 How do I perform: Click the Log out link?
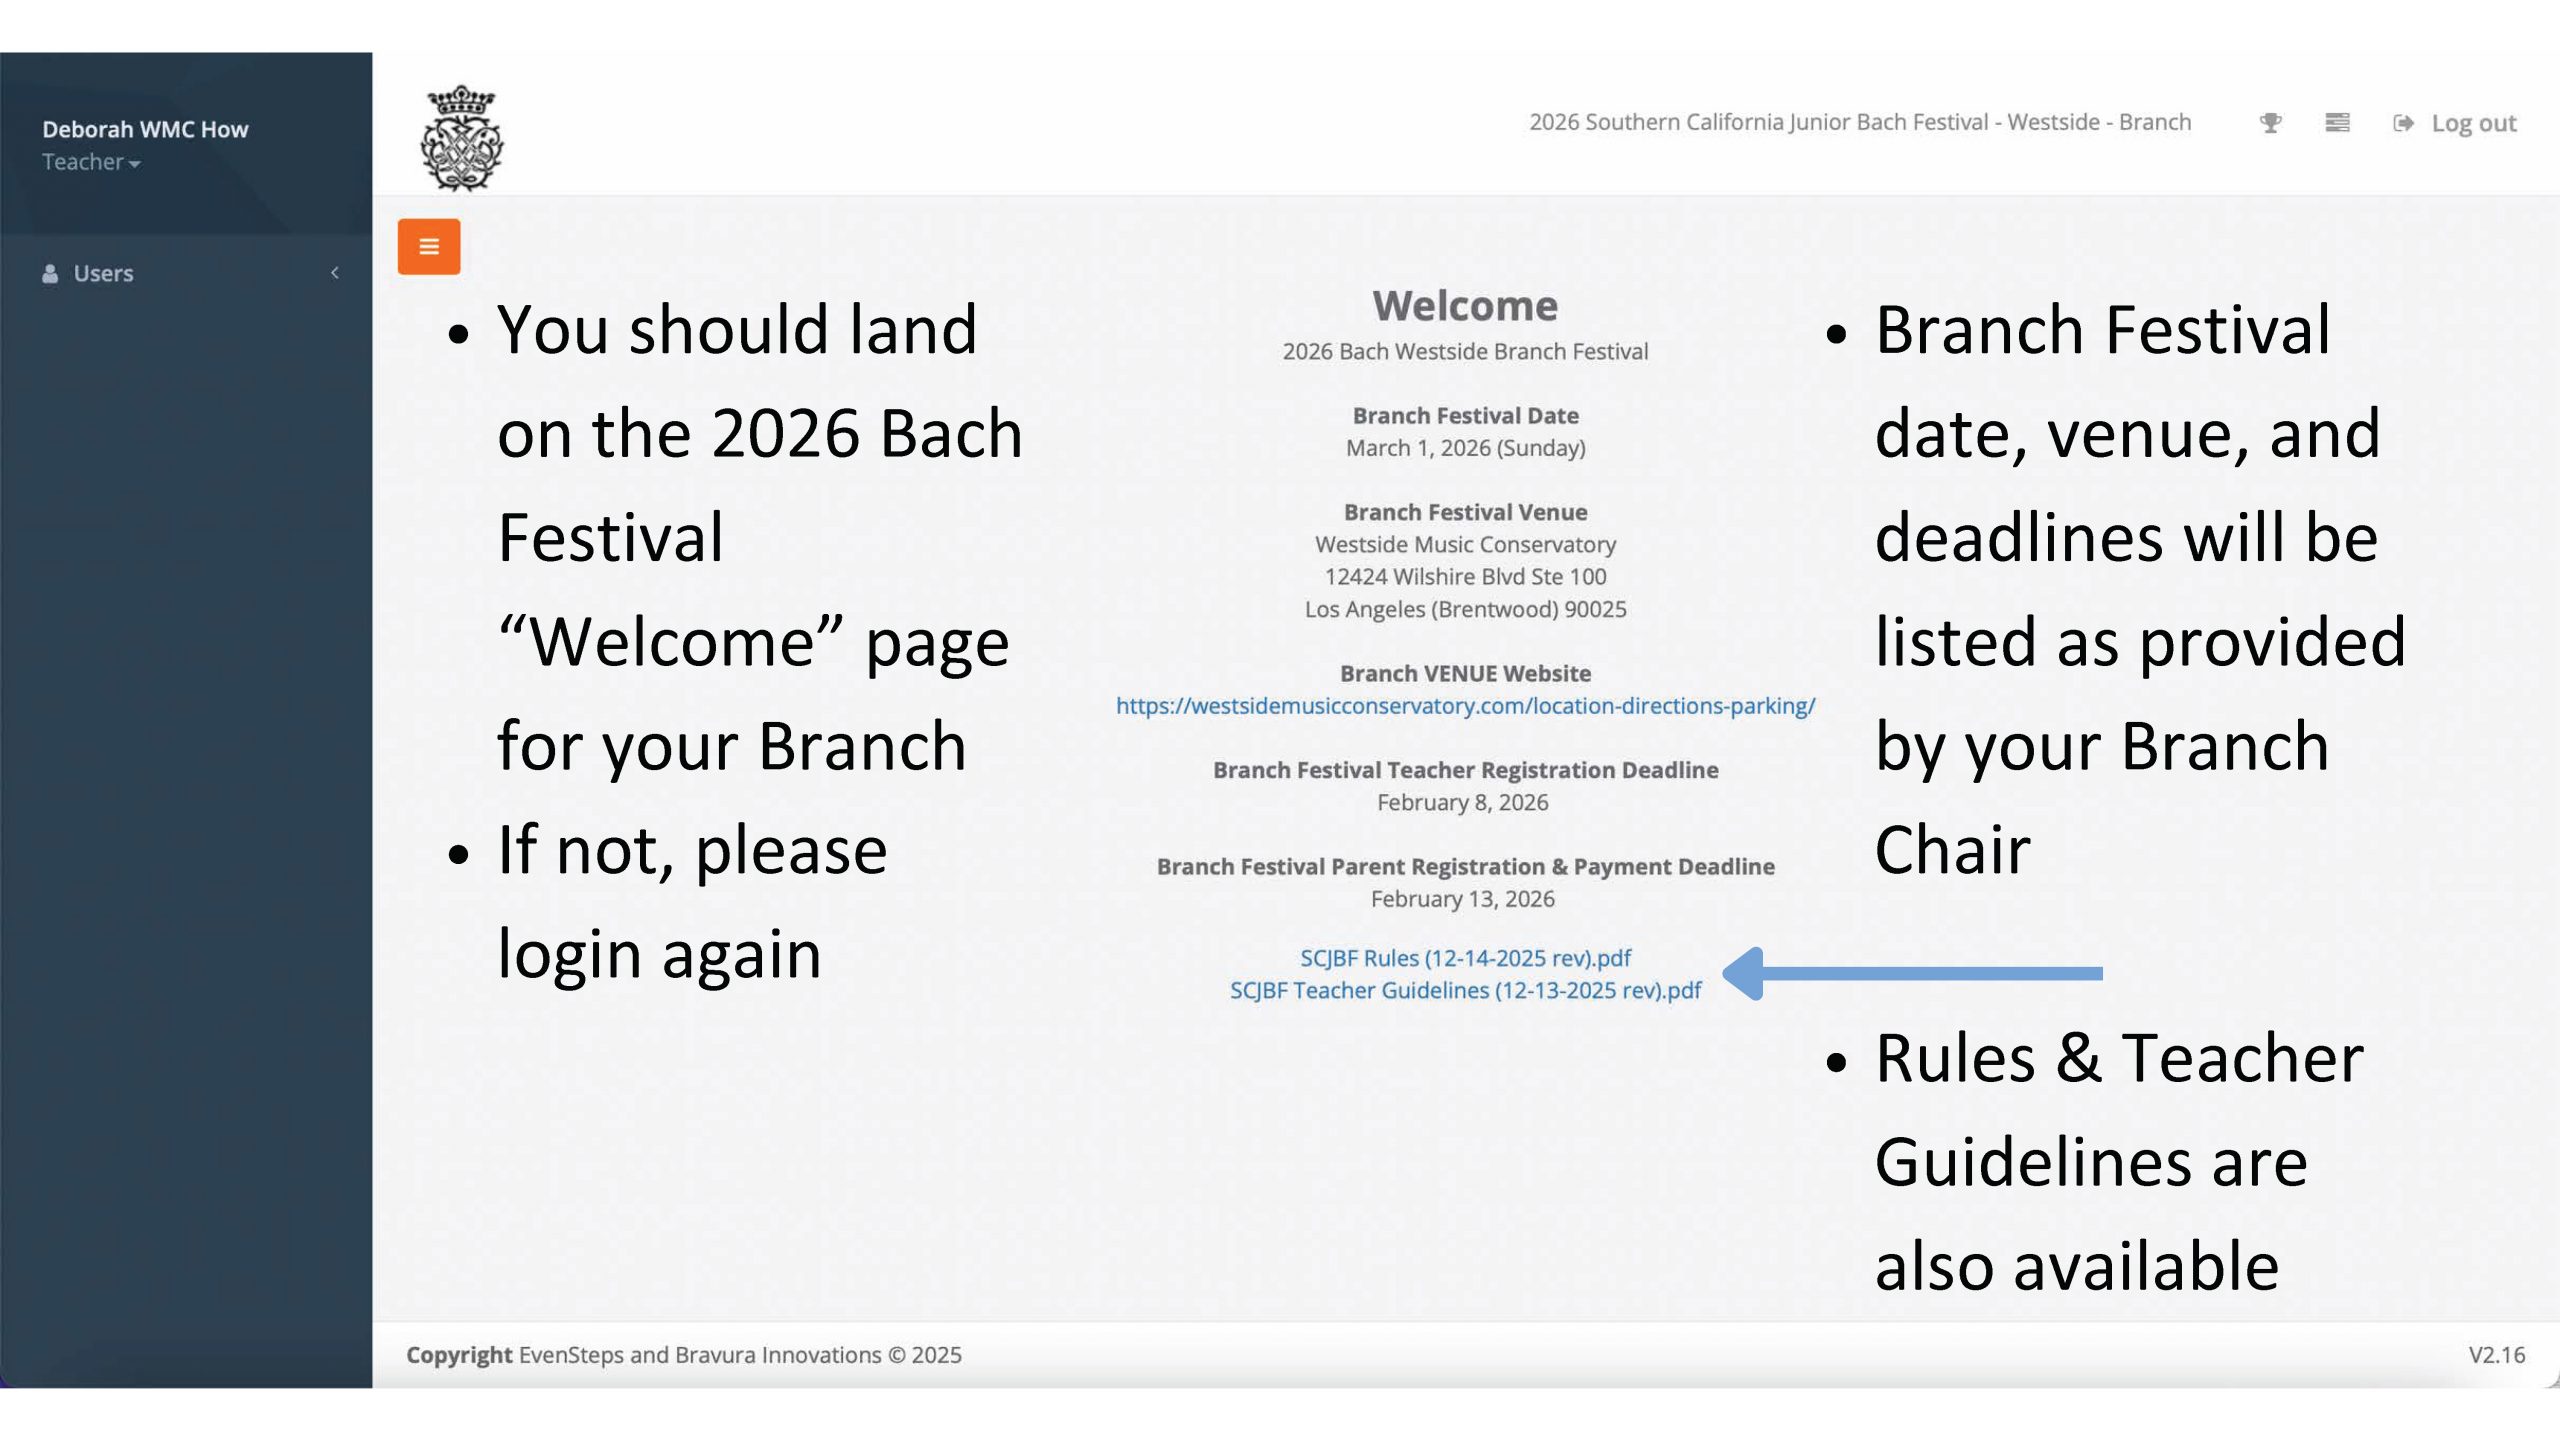click(x=2473, y=123)
